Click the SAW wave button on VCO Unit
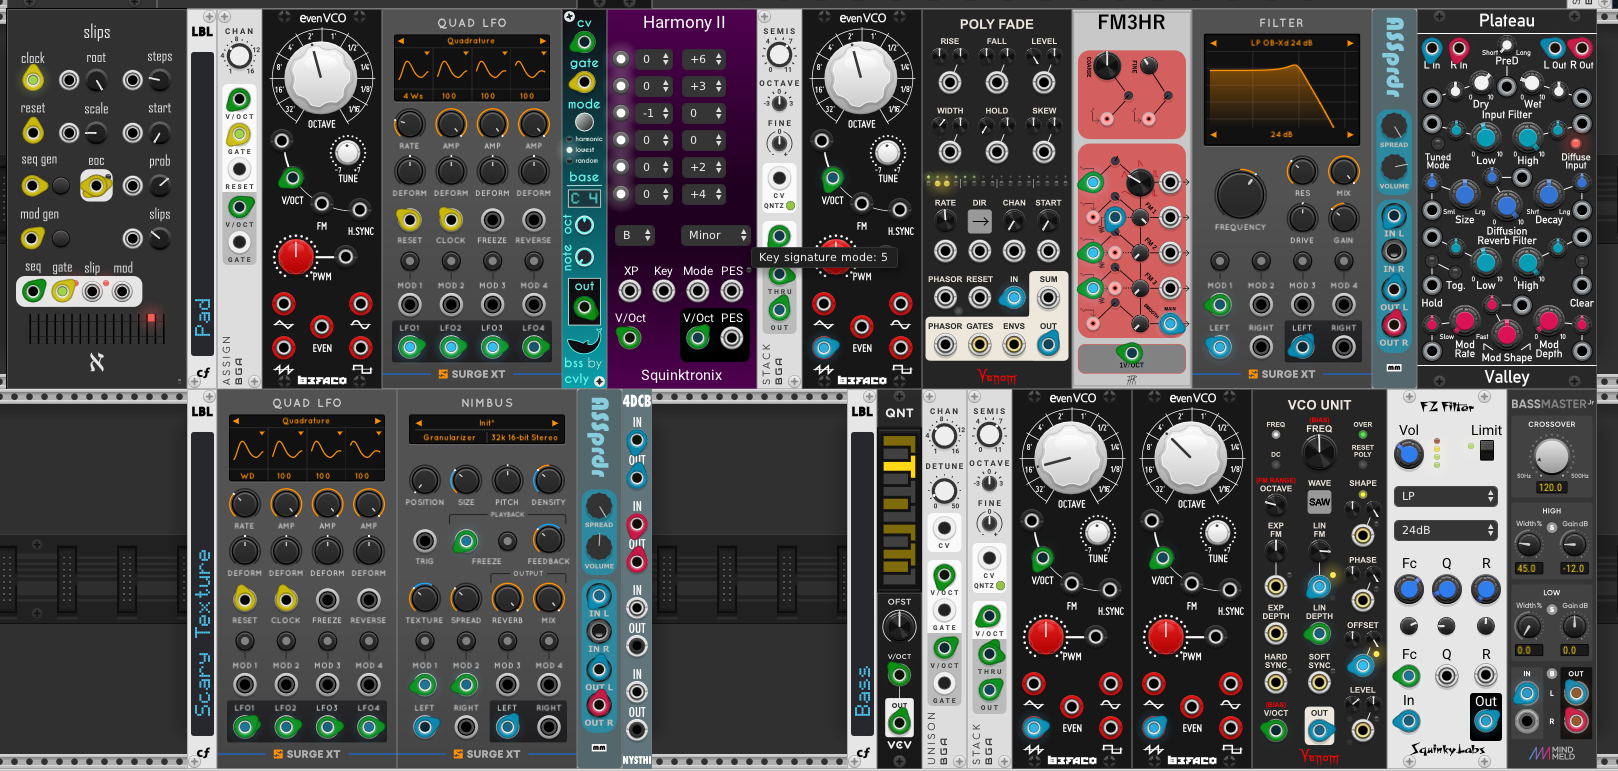The height and width of the screenshot is (771, 1618). (1320, 502)
